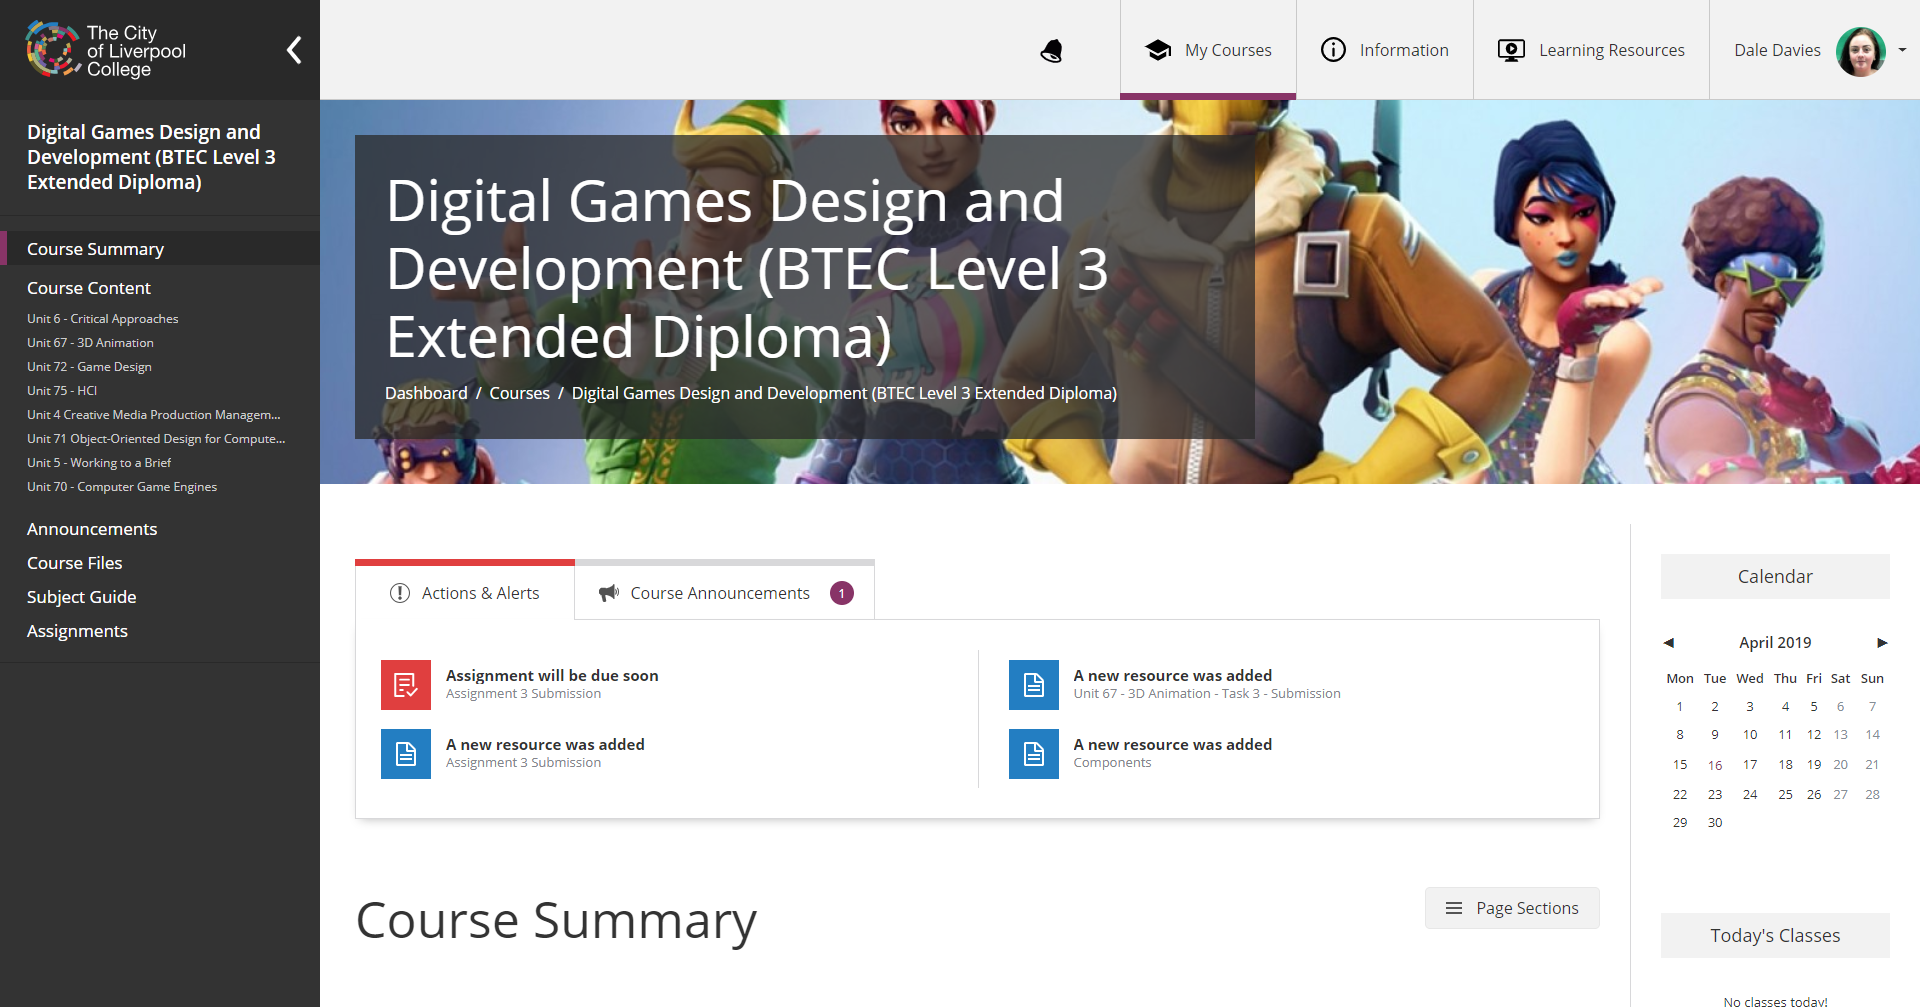The width and height of the screenshot is (1920, 1007).
Task: Open Unit 67 - 3D Animation in sidebar
Action: 90,343
